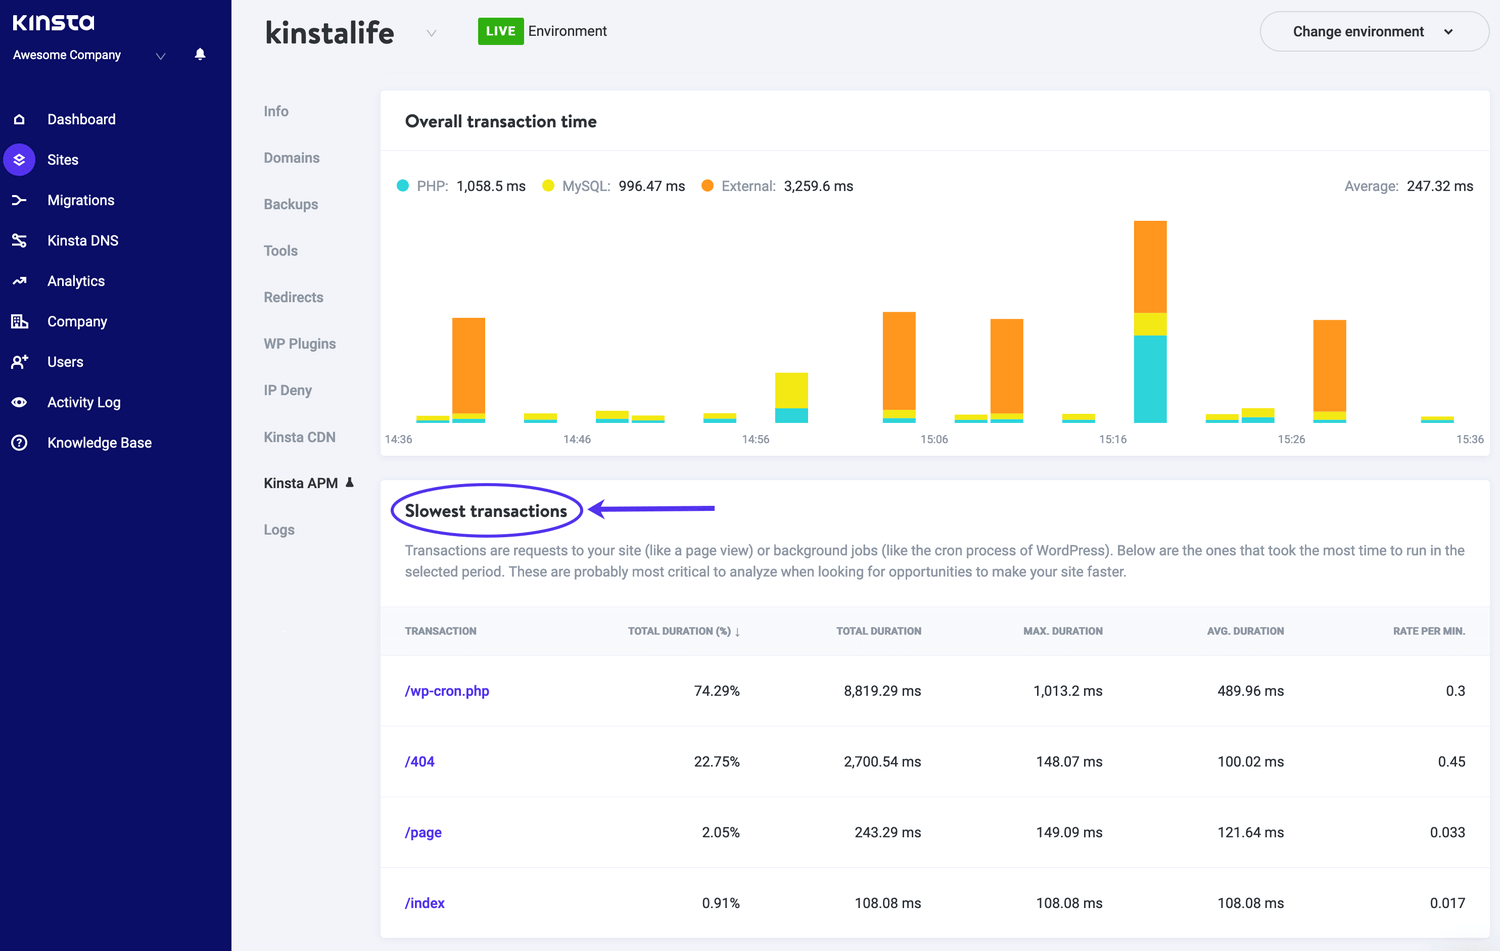The height and width of the screenshot is (951, 1500).
Task: Click the tallest chart bar near 15:16
Action: click(1150, 322)
